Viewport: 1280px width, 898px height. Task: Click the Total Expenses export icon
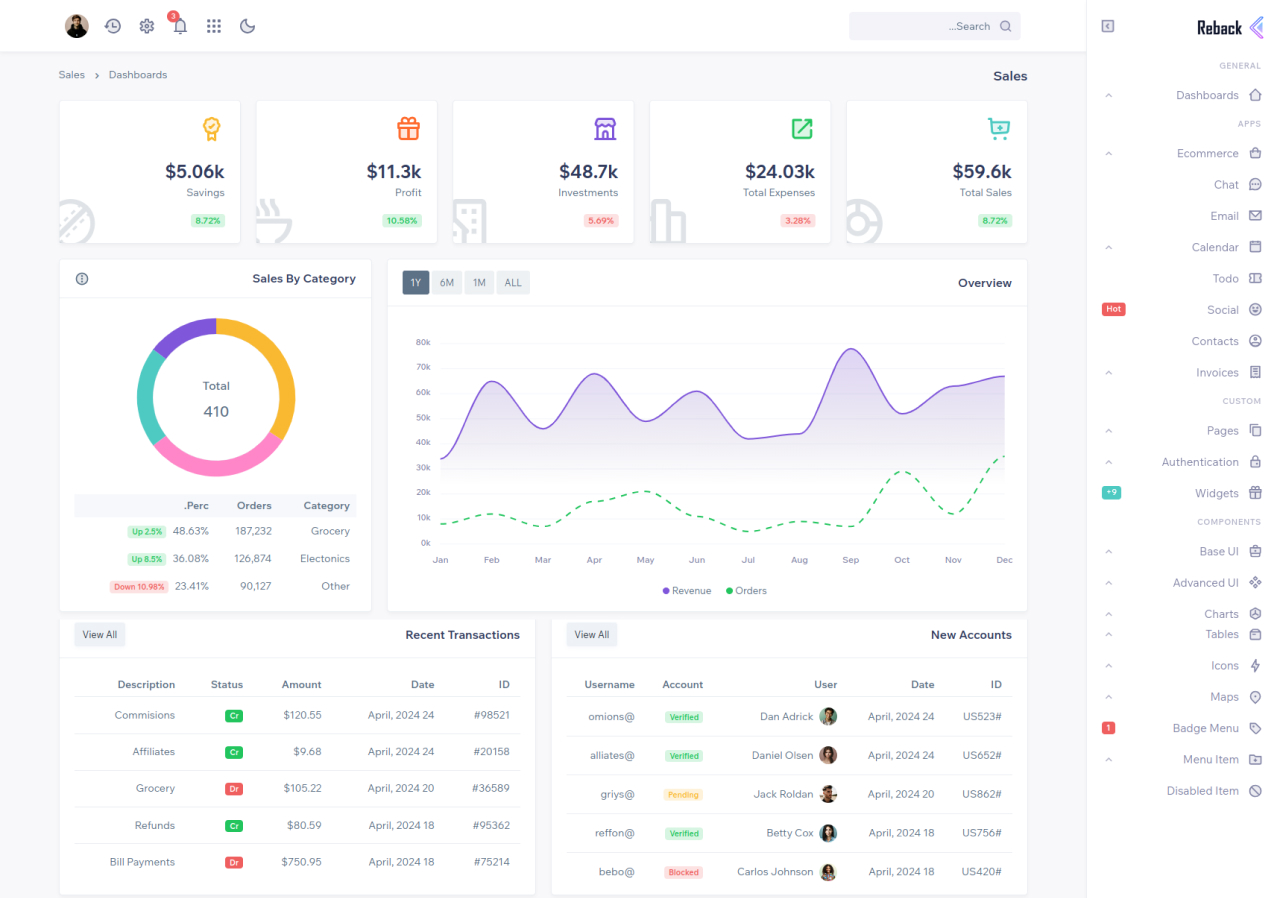[x=802, y=128]
